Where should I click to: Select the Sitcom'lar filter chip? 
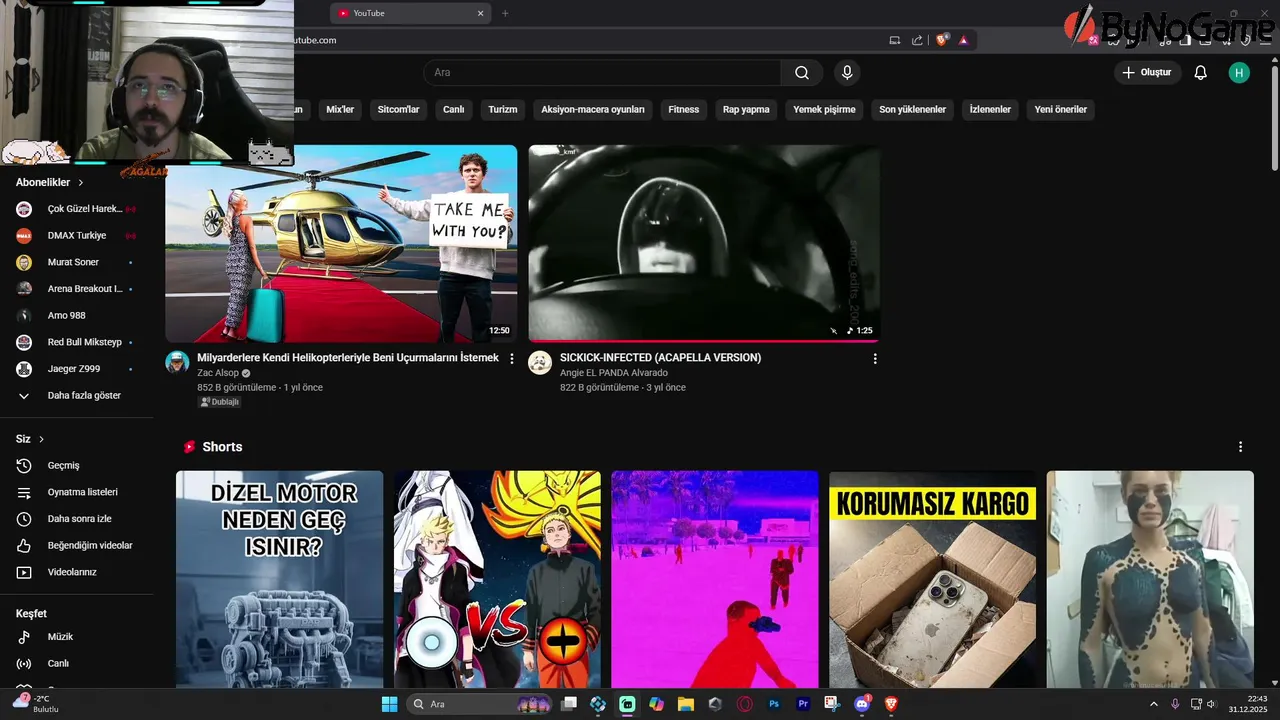[398, 110]
